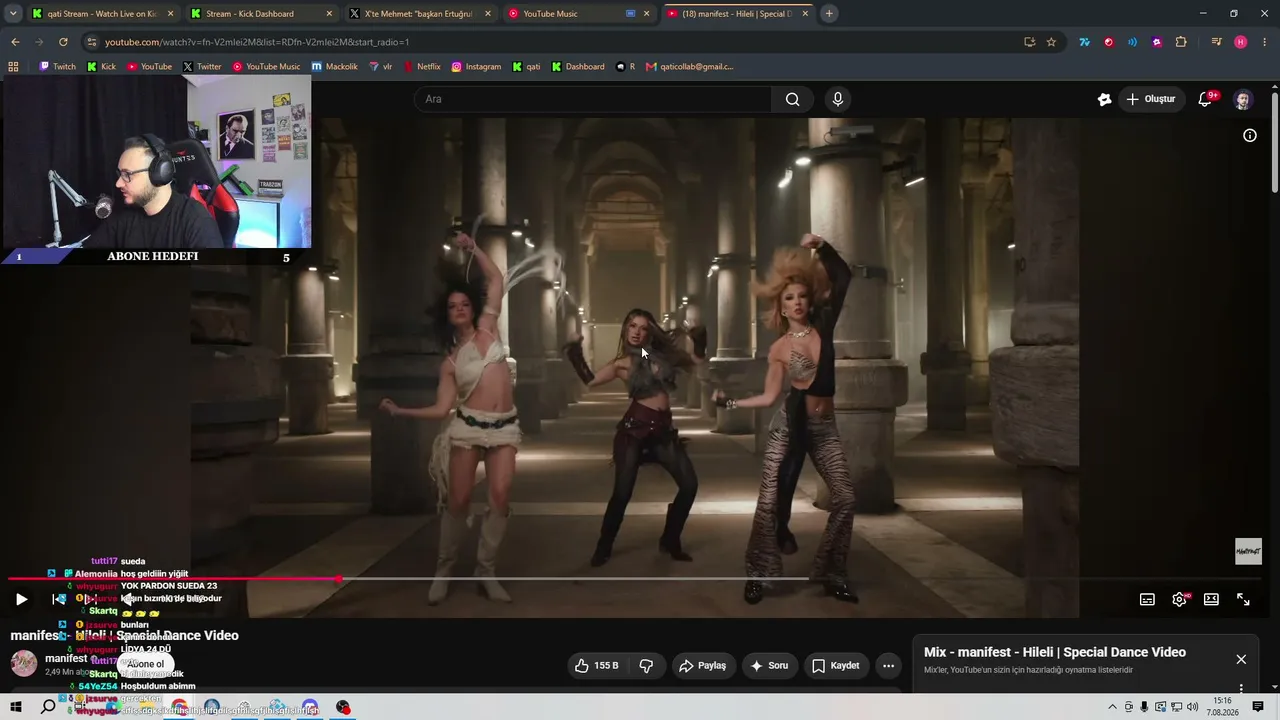Open the Windows notification center

1258,707
